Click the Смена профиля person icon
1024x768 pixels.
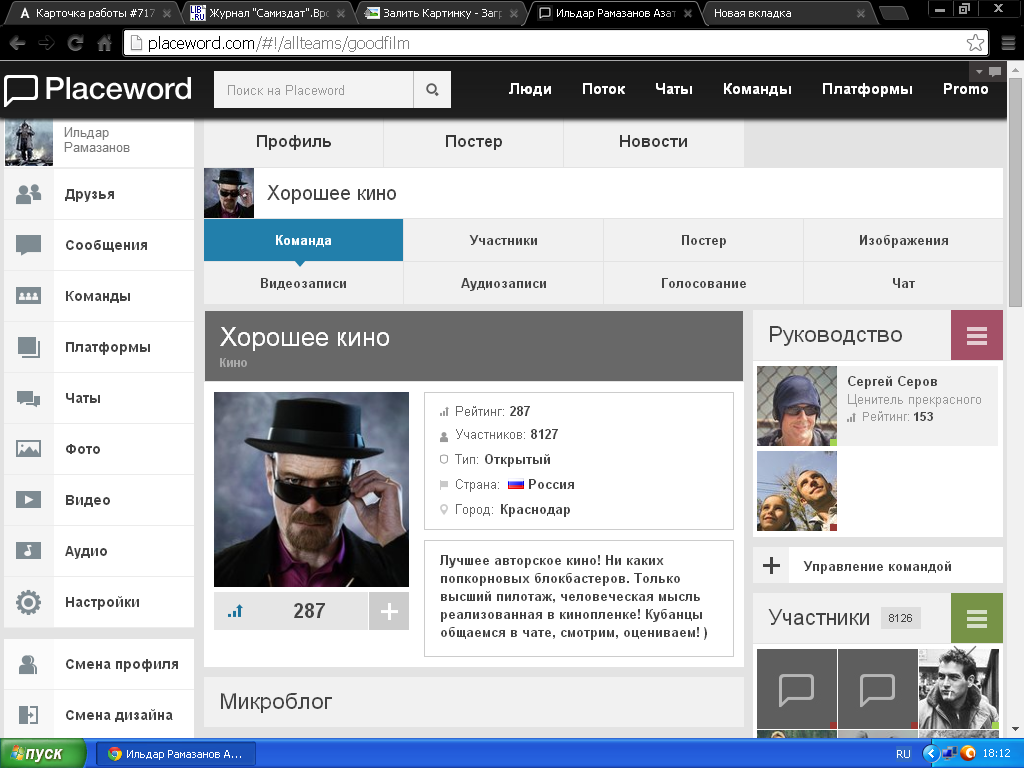tap(28, 664)
